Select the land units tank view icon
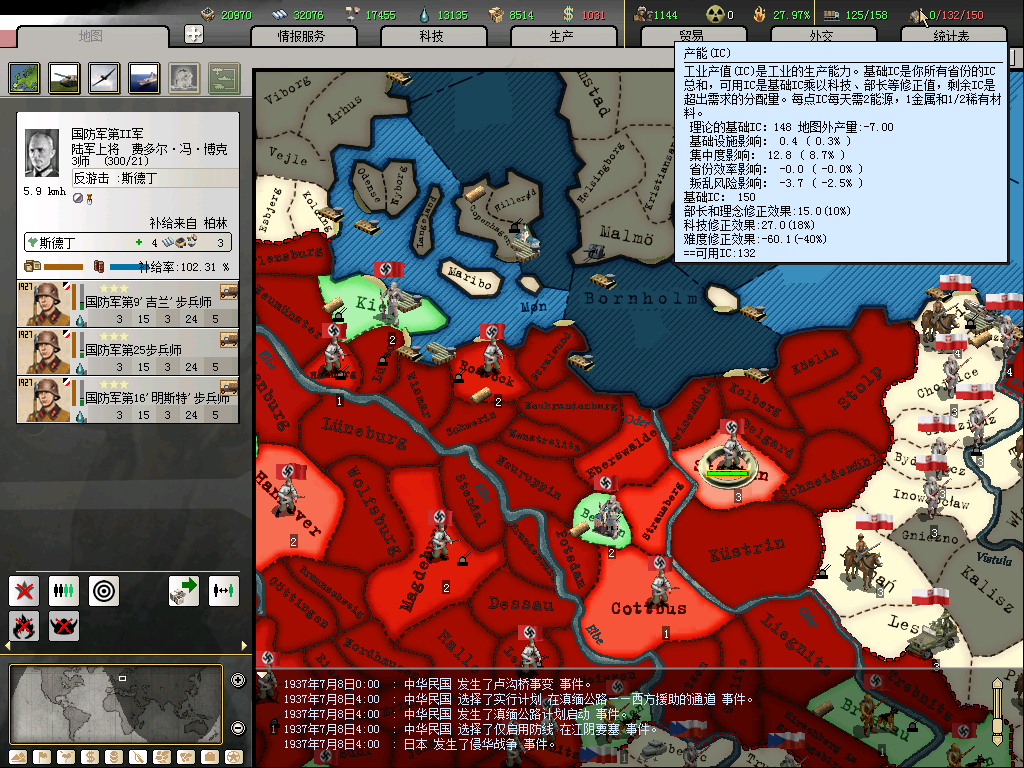The height and width of the screenshot is (768, 1024). (x=65, y=78)
